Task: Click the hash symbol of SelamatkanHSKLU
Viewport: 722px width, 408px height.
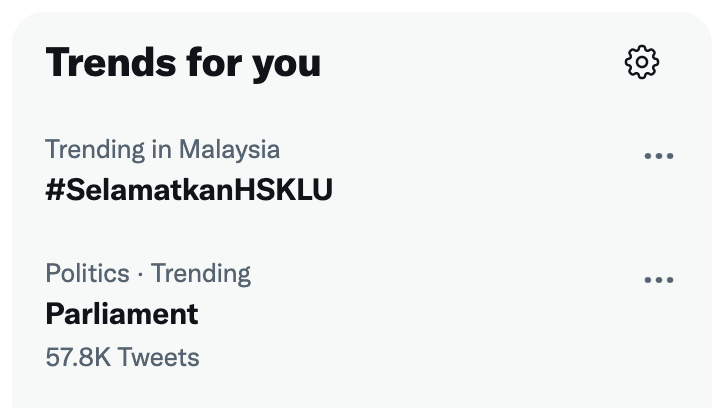Action: [x=55, y=190]
